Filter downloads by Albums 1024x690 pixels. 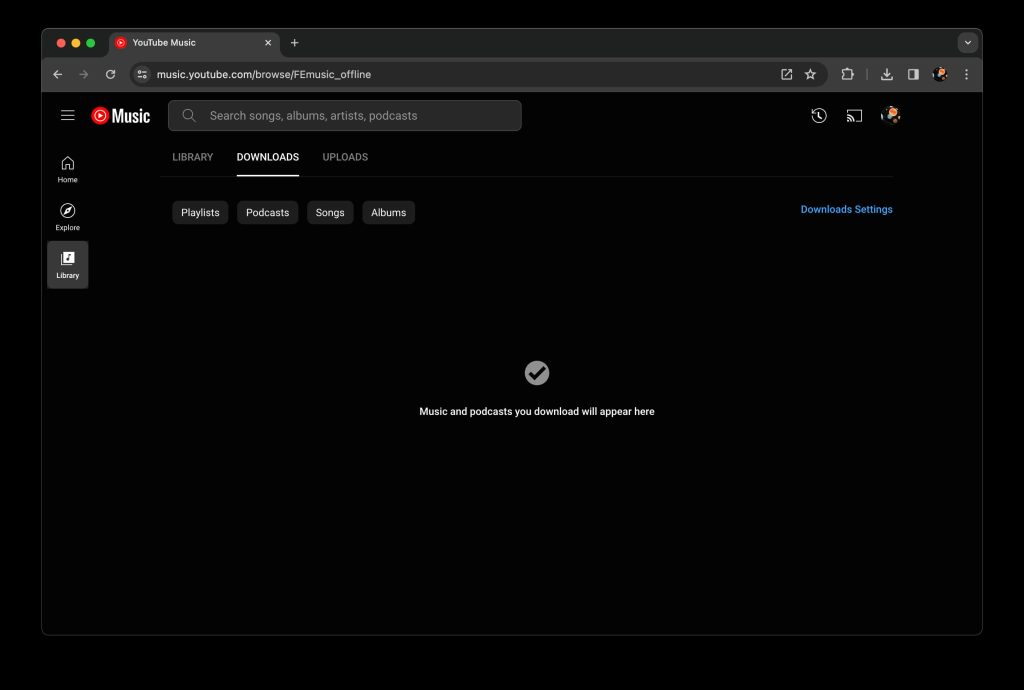(x=389, y=213)
